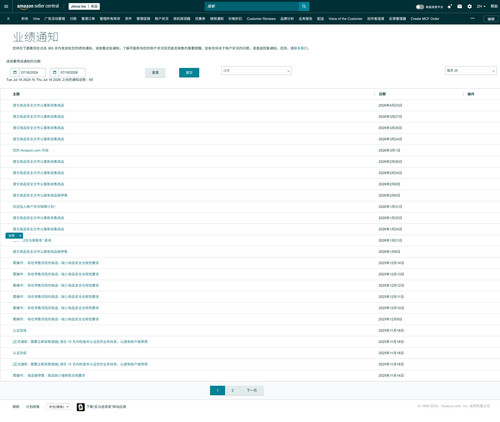
Task: Open the messages envelope icon
Action: tap(460, 6)
